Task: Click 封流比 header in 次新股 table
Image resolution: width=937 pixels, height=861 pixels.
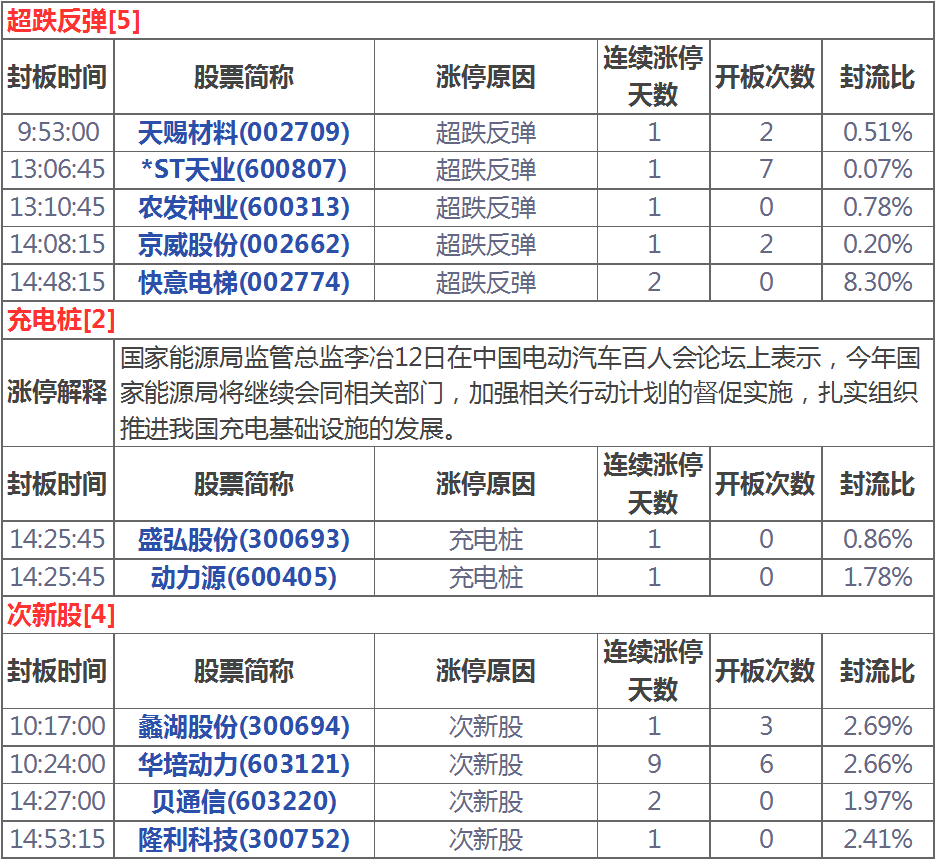Action: point(877,671)
